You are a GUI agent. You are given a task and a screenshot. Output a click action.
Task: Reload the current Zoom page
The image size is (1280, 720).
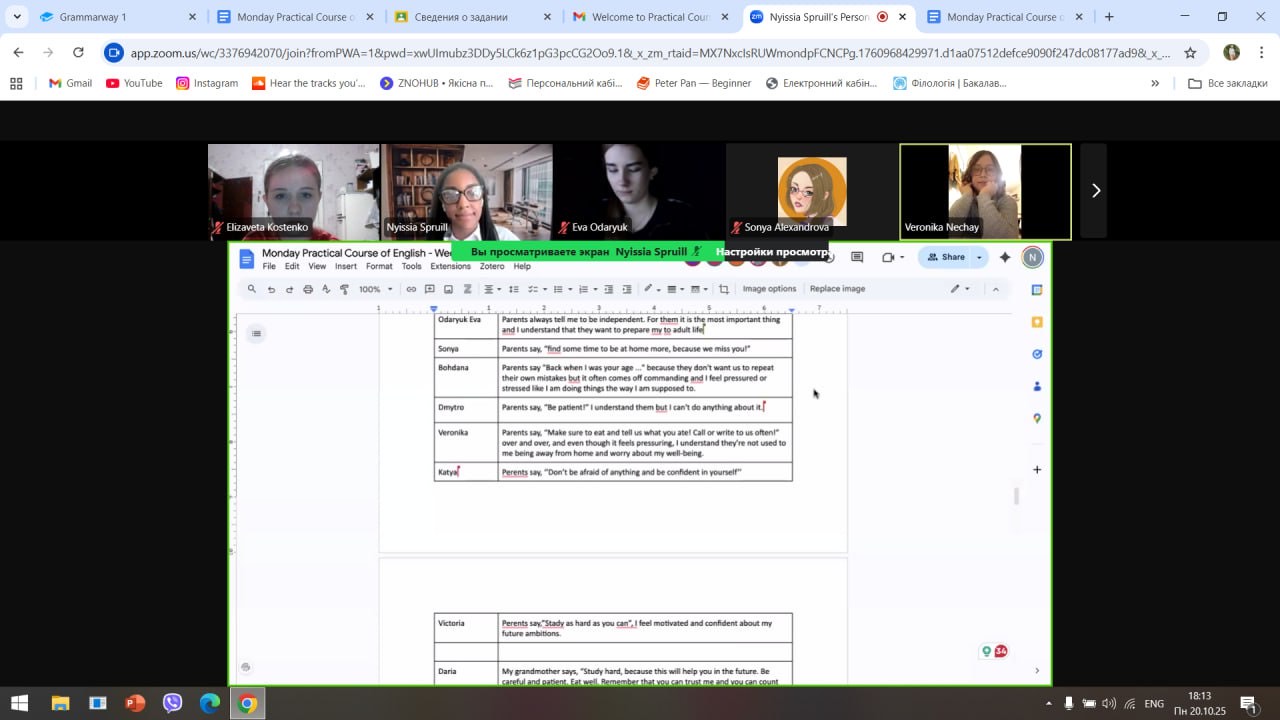78,53
